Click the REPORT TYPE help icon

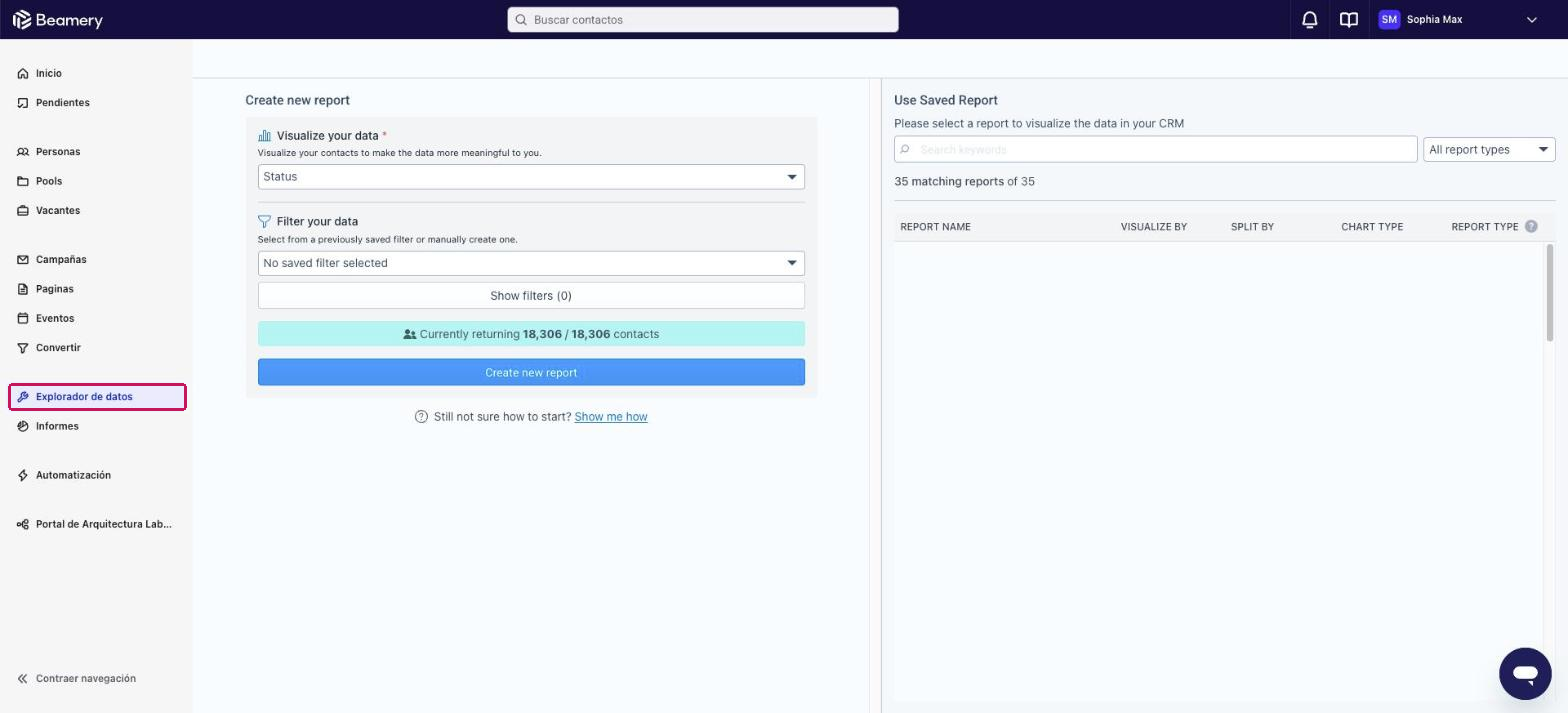tap(1531, 227)
